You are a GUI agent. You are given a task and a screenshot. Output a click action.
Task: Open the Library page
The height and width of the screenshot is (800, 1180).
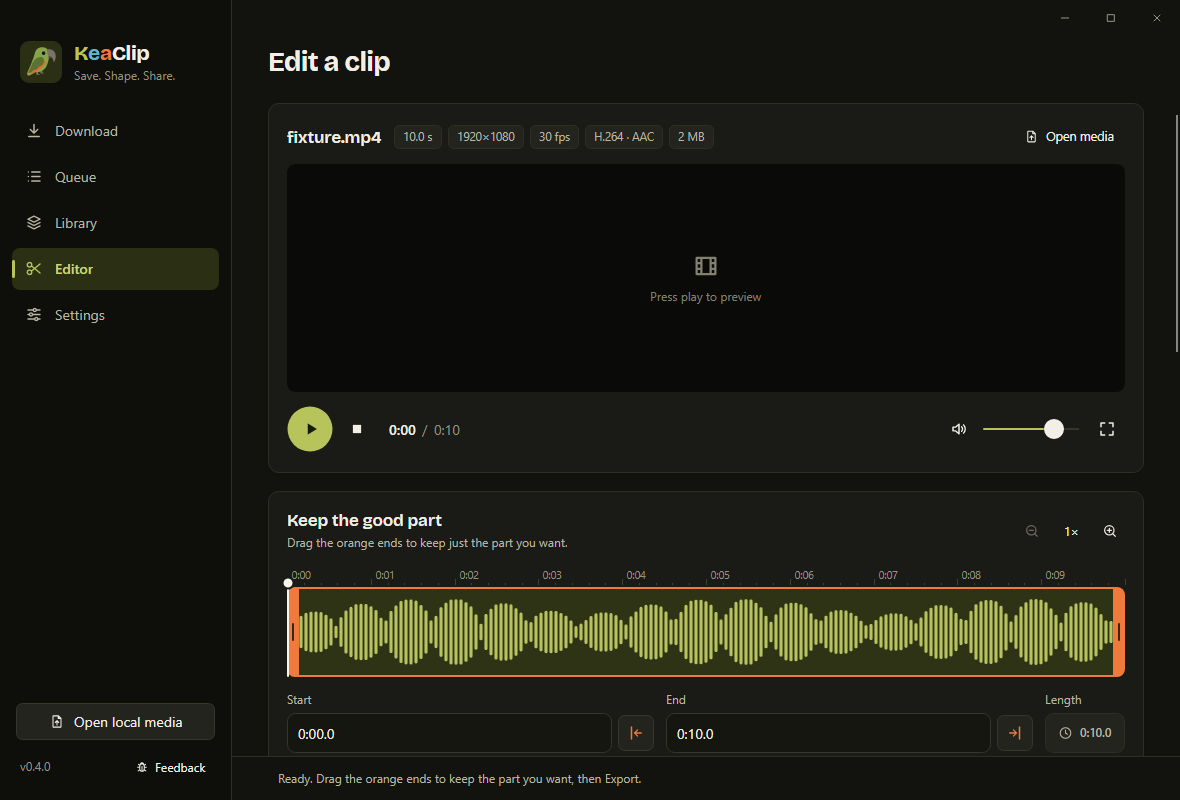[115, 223]
